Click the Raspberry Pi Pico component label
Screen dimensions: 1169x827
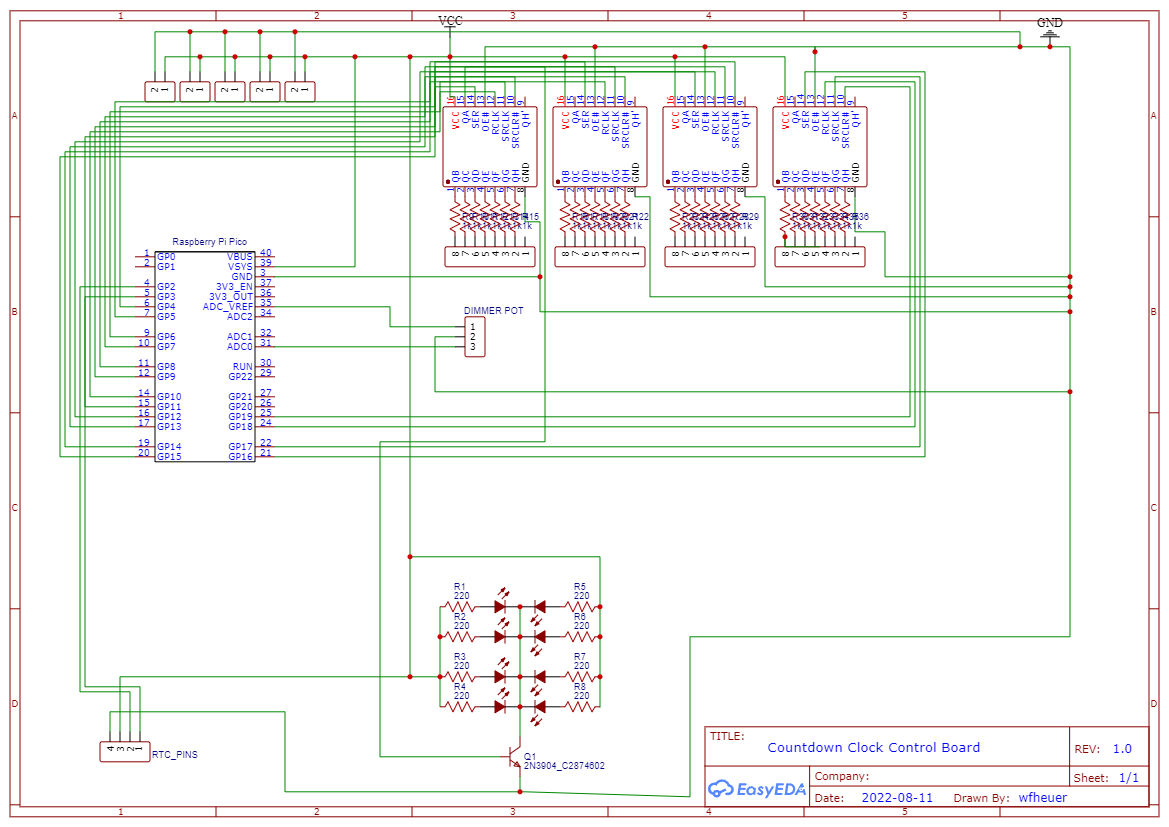point(209,242)
